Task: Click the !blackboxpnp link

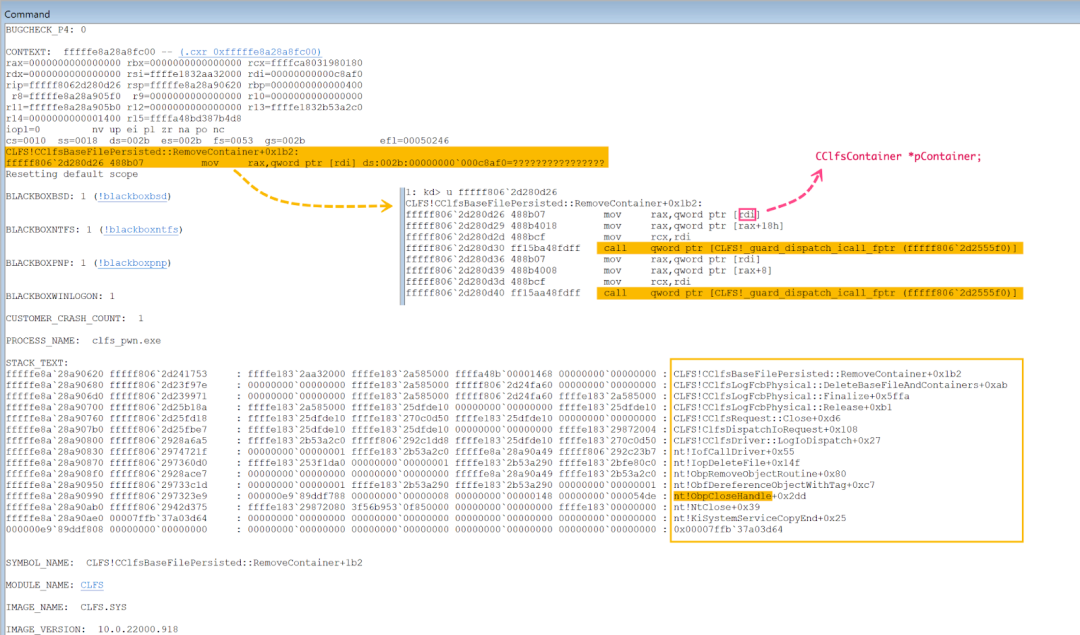Action: 134,262
